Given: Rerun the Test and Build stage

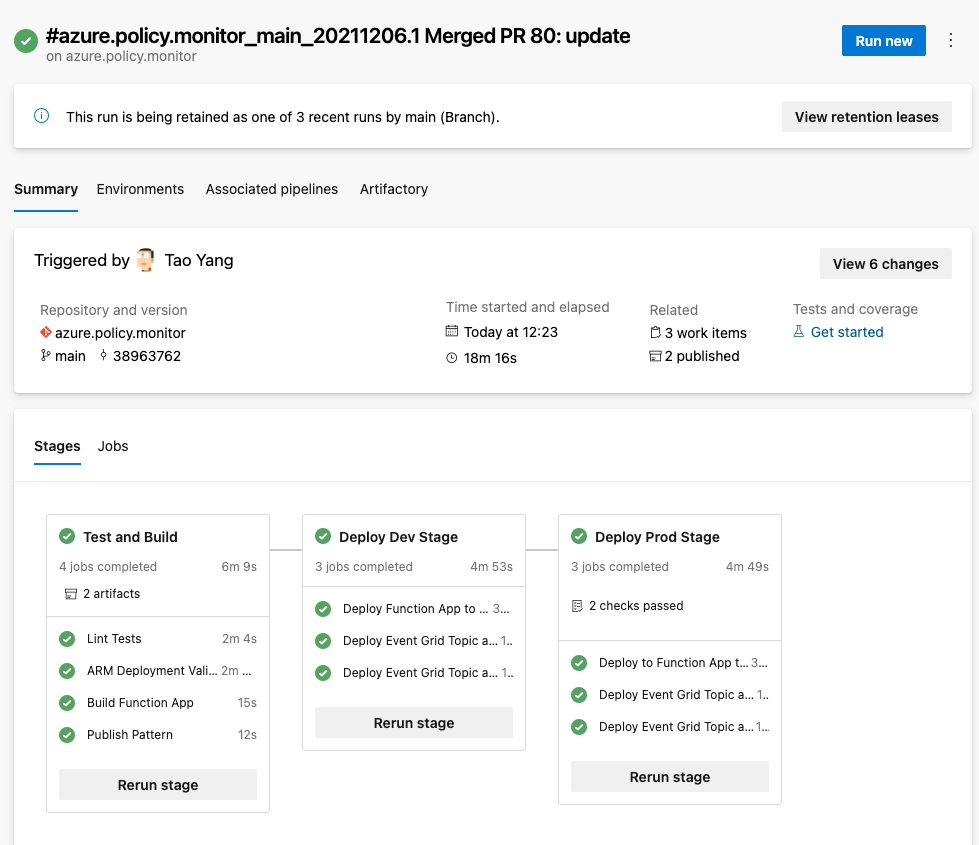Looking at the screenshot, I should point(158,784).
